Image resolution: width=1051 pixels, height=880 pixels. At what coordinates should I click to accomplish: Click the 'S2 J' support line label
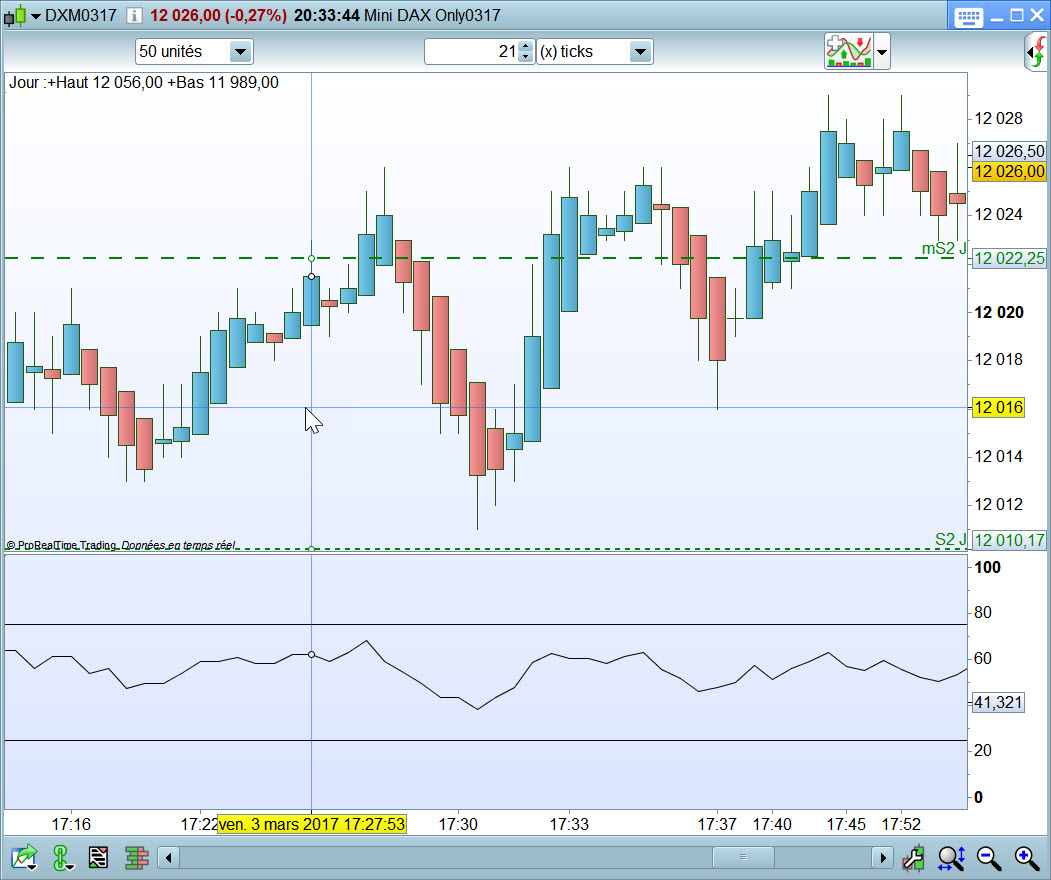[950, 540]
